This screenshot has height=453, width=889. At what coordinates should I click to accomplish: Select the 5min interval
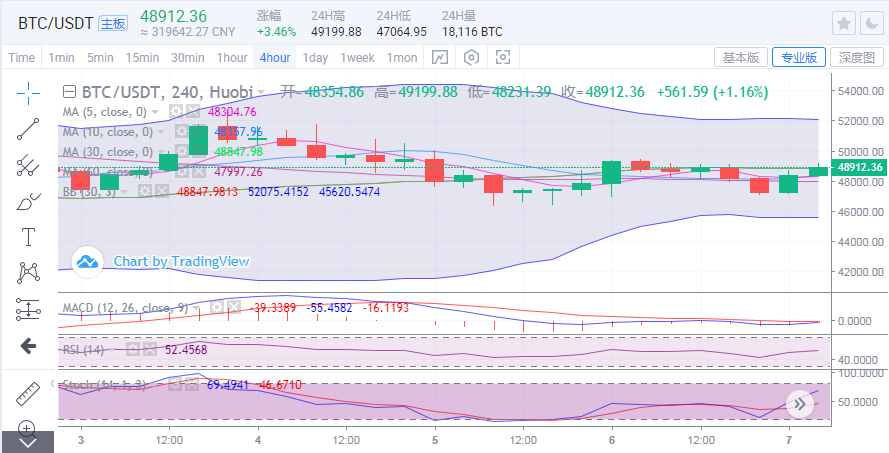point(100,57)
